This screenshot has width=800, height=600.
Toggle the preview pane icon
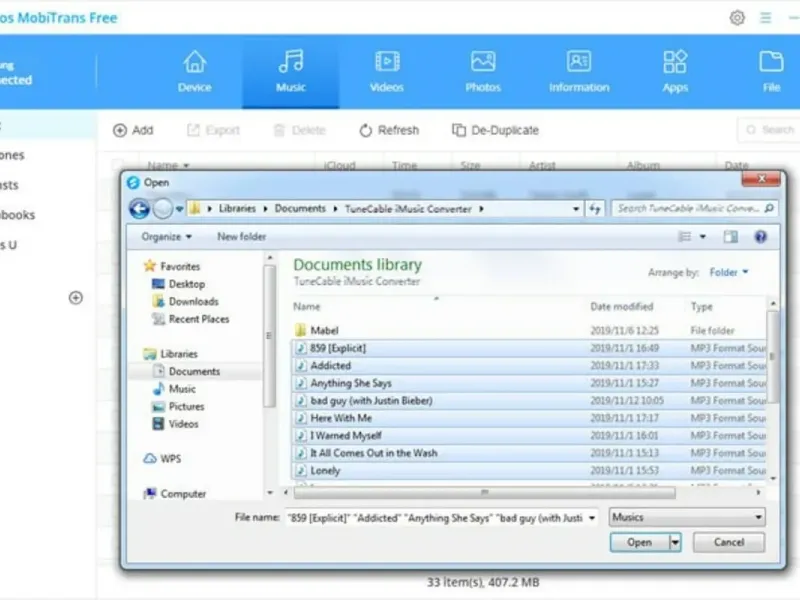[731, 237]
